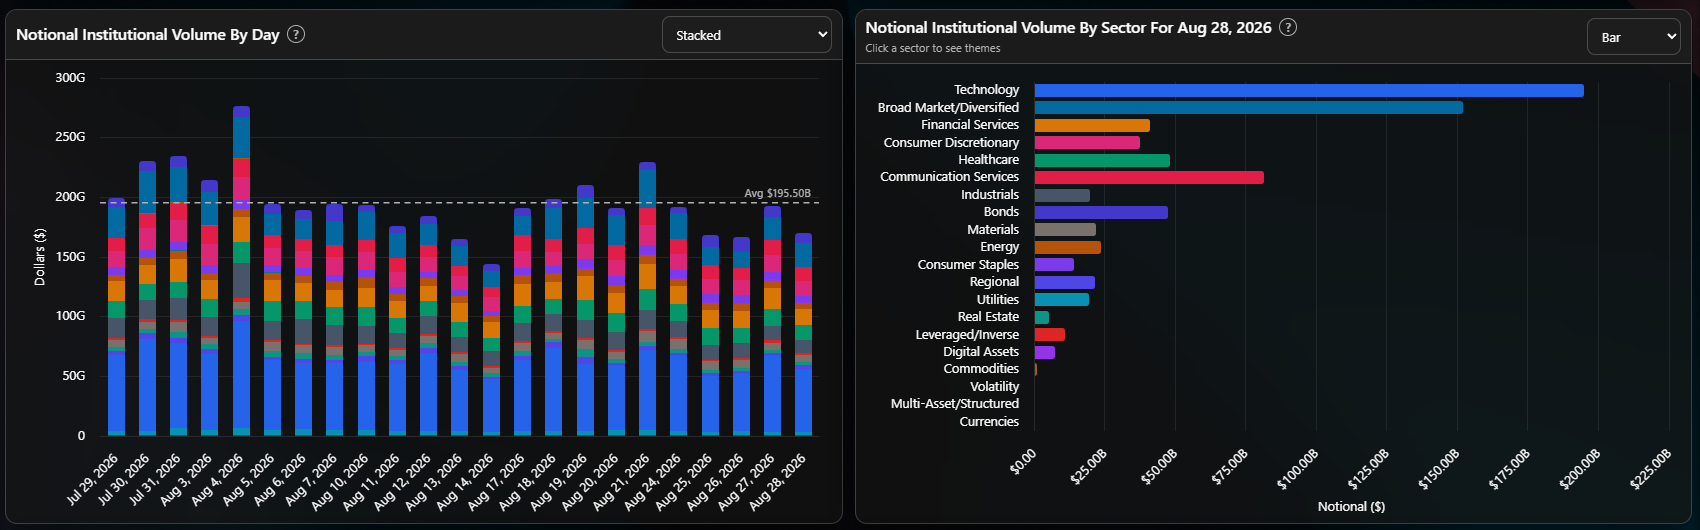Select the Regional sector label
Screen dimensions: 1700x530
click(x=994, y=282)
